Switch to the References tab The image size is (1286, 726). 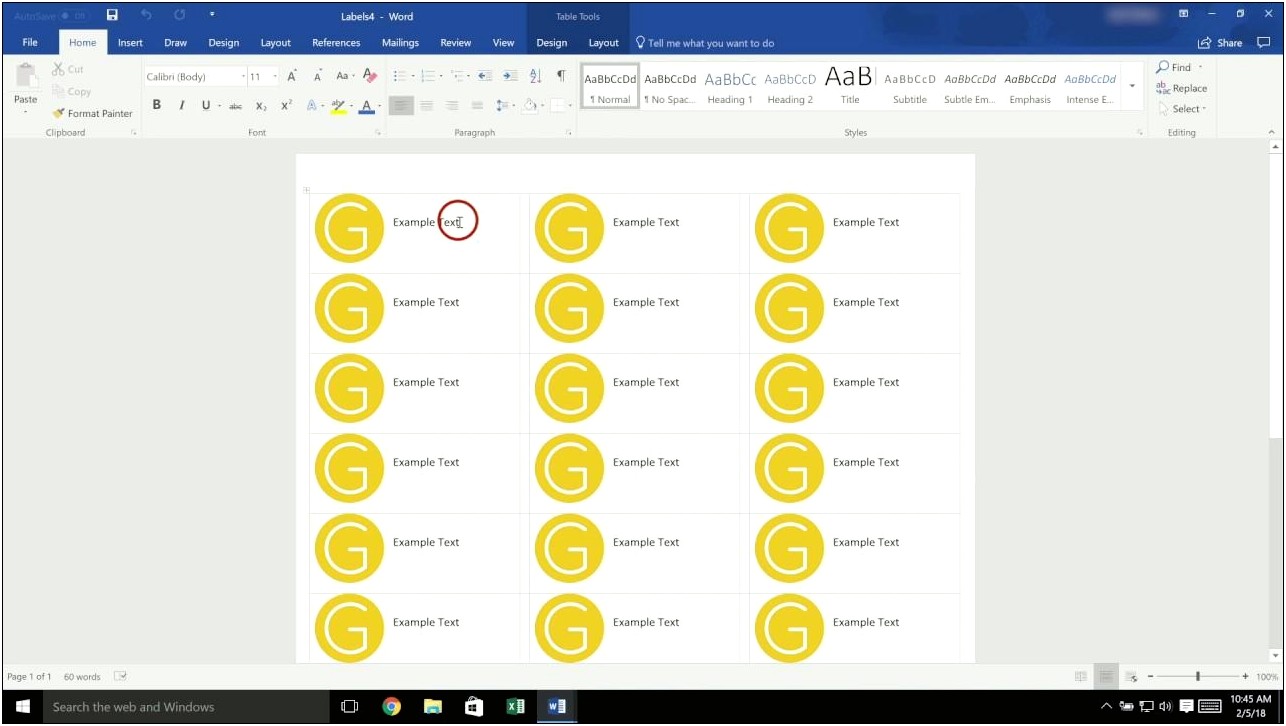click(x=336, y=43)
